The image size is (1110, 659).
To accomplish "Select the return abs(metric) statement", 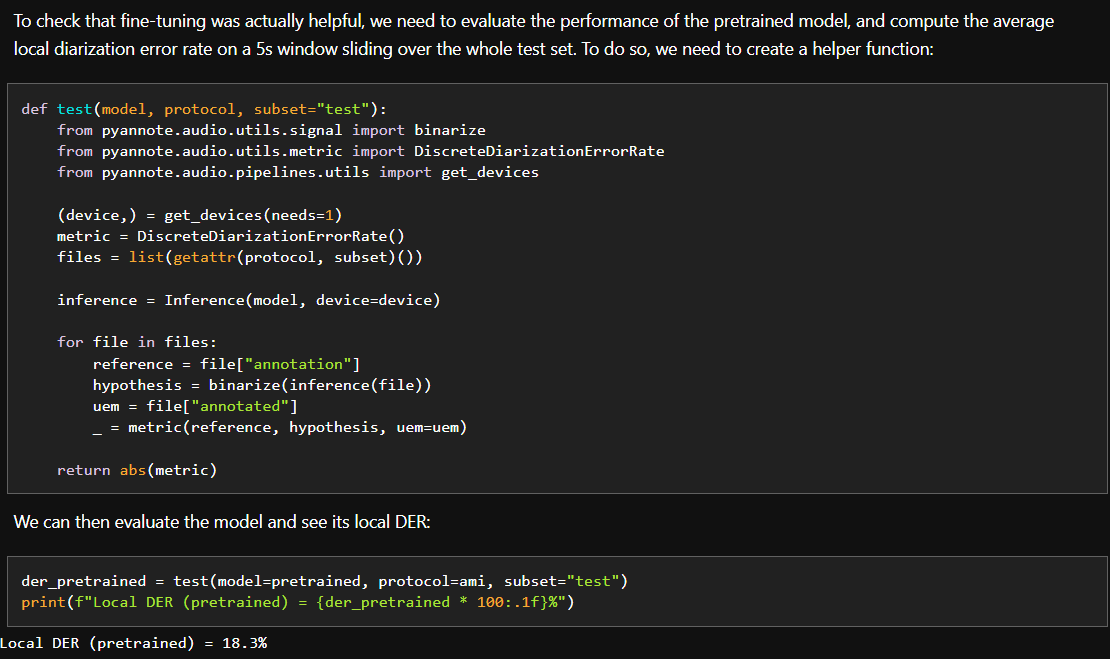I will pos(140,469).
